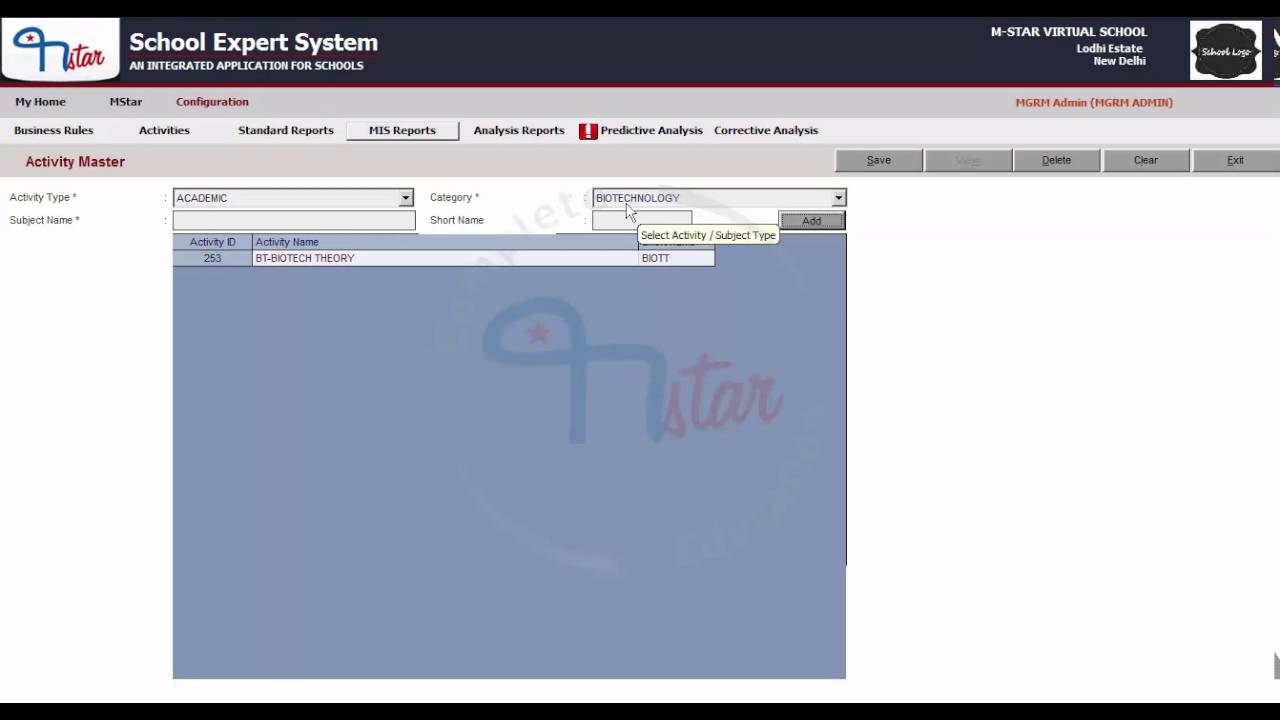
Task: Click the Clear button
Action: (1146, 160)
